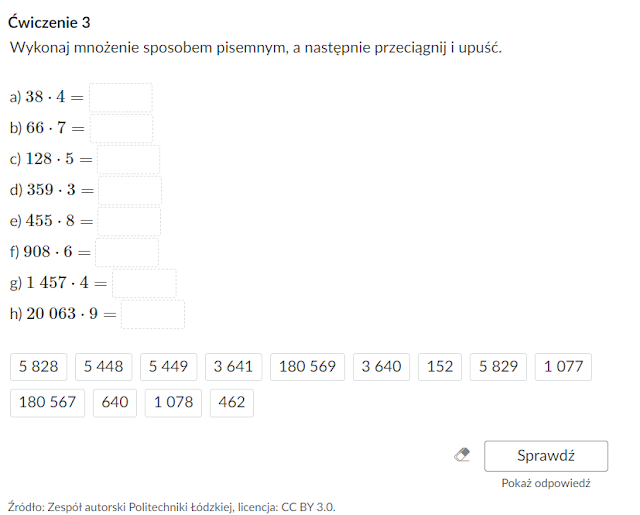Pick the 462 answer tile
640x515 pixels.
pos(231,403)
